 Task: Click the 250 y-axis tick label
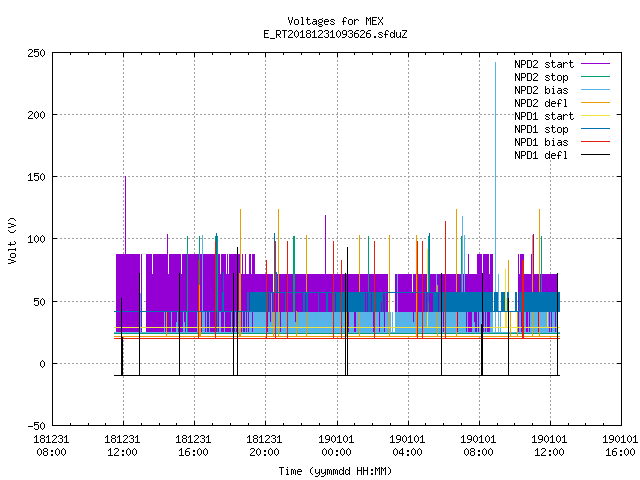(x=36, y=53)
